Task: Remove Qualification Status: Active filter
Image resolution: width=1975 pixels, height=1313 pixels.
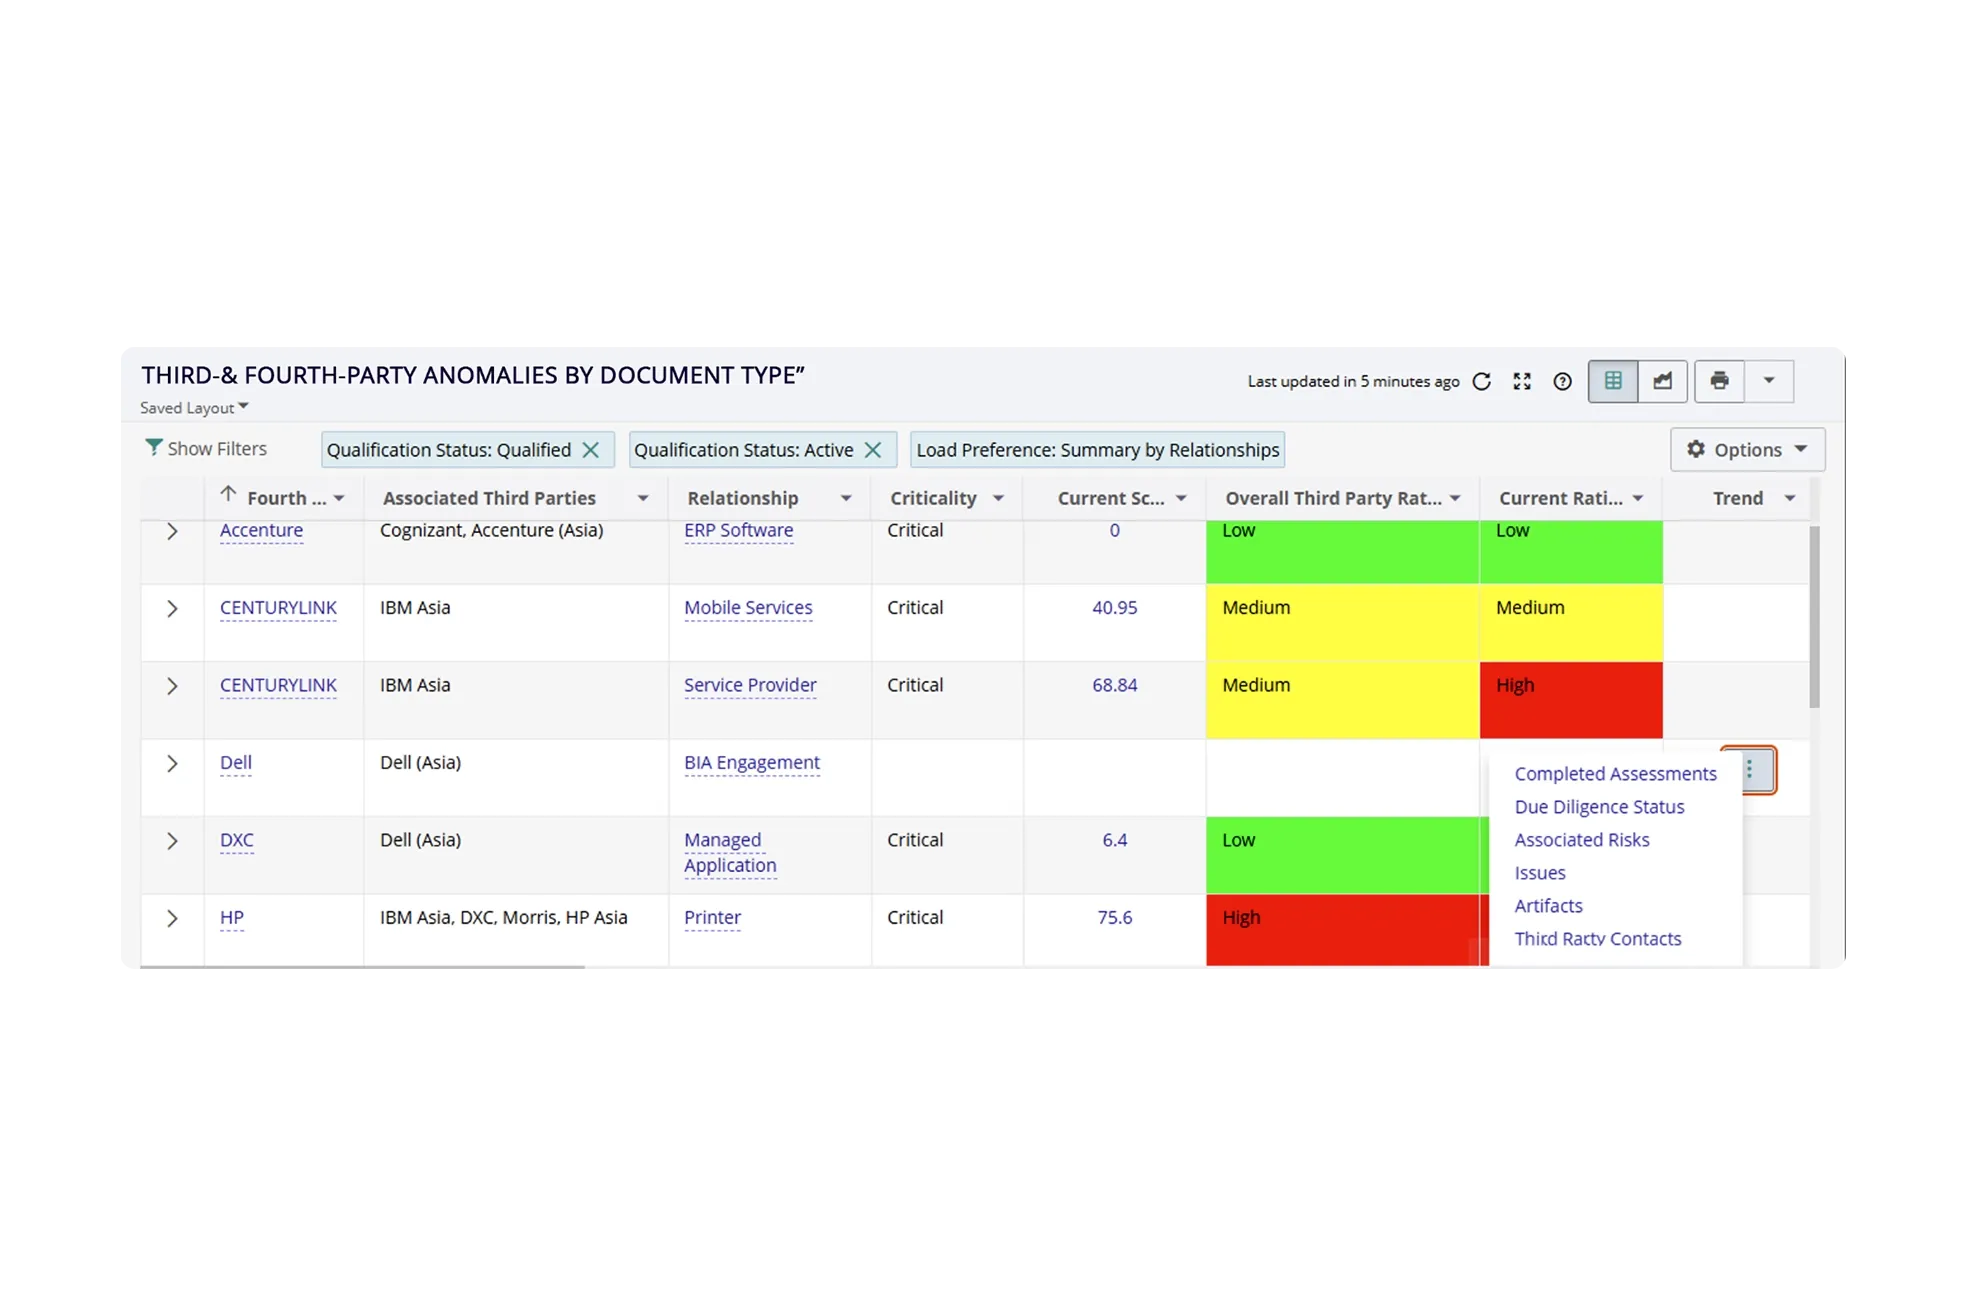Action: click(873, 450)
